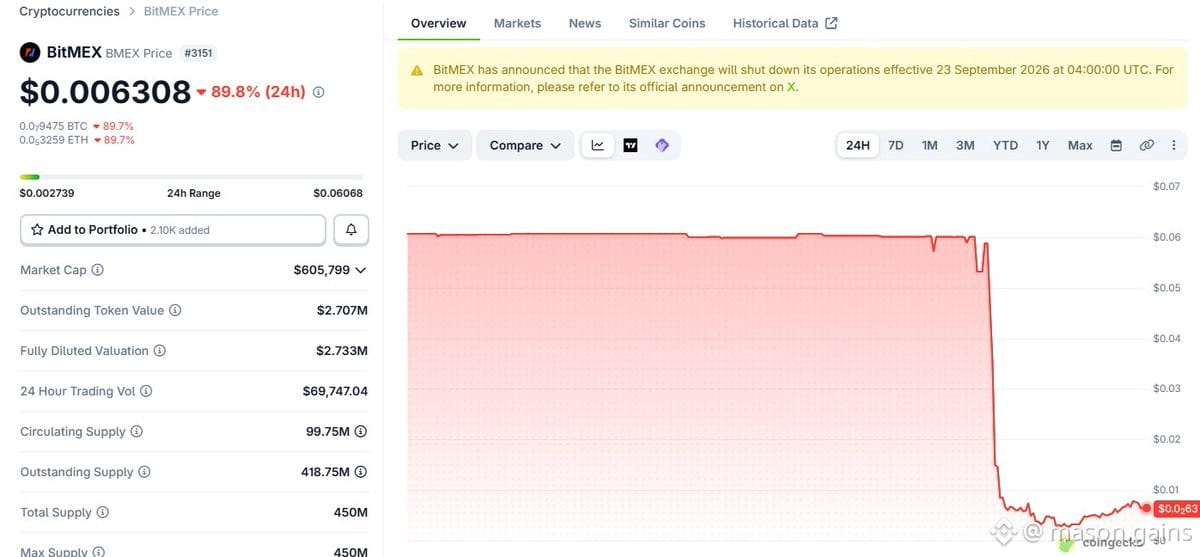Click the star icon in Add to Portfolio
Image resolution: width=1200 pixels, height=557 pixels.
click(x=37, y=230)
